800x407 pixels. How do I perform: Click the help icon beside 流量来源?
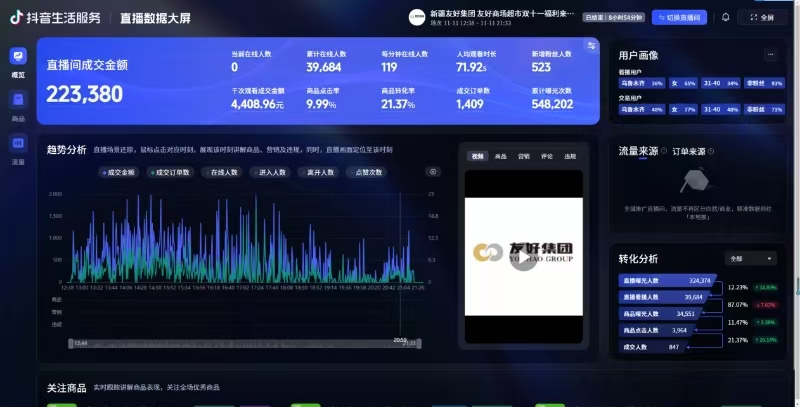pos(664,151)
